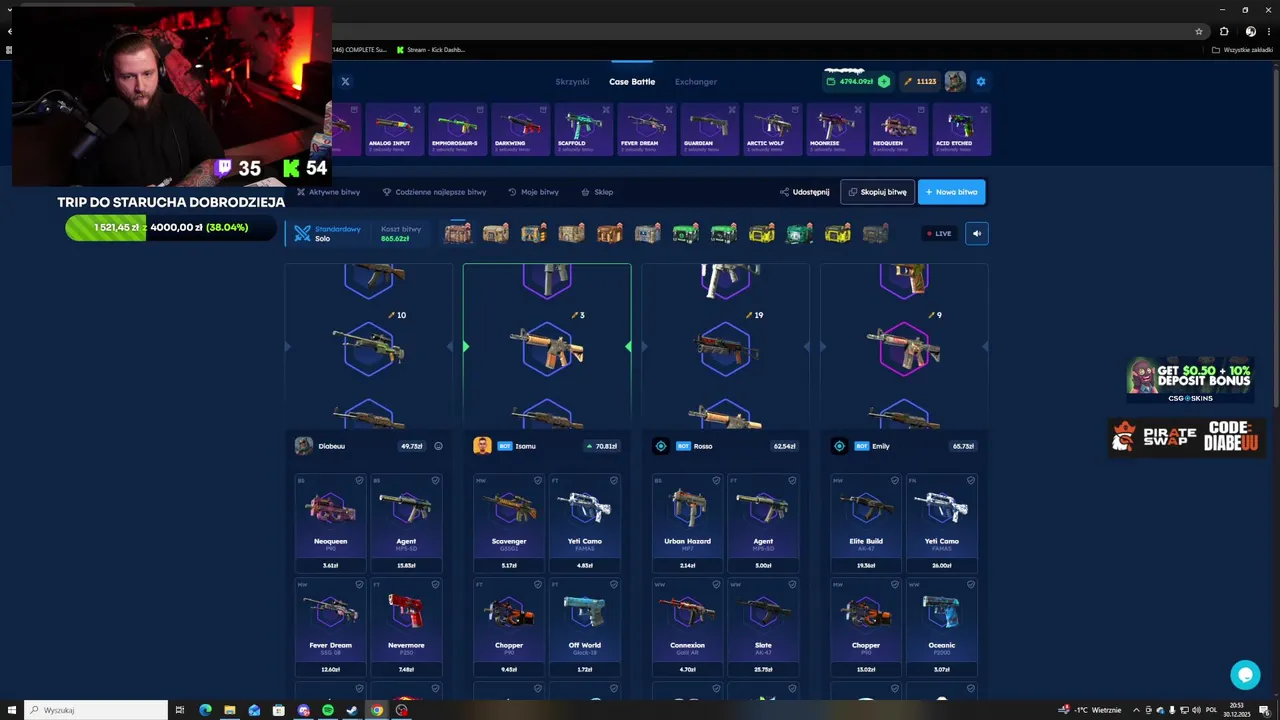Click the Udostępnij share button
The height and width of the screenshot is (720, 1280).
pos(805,192)
